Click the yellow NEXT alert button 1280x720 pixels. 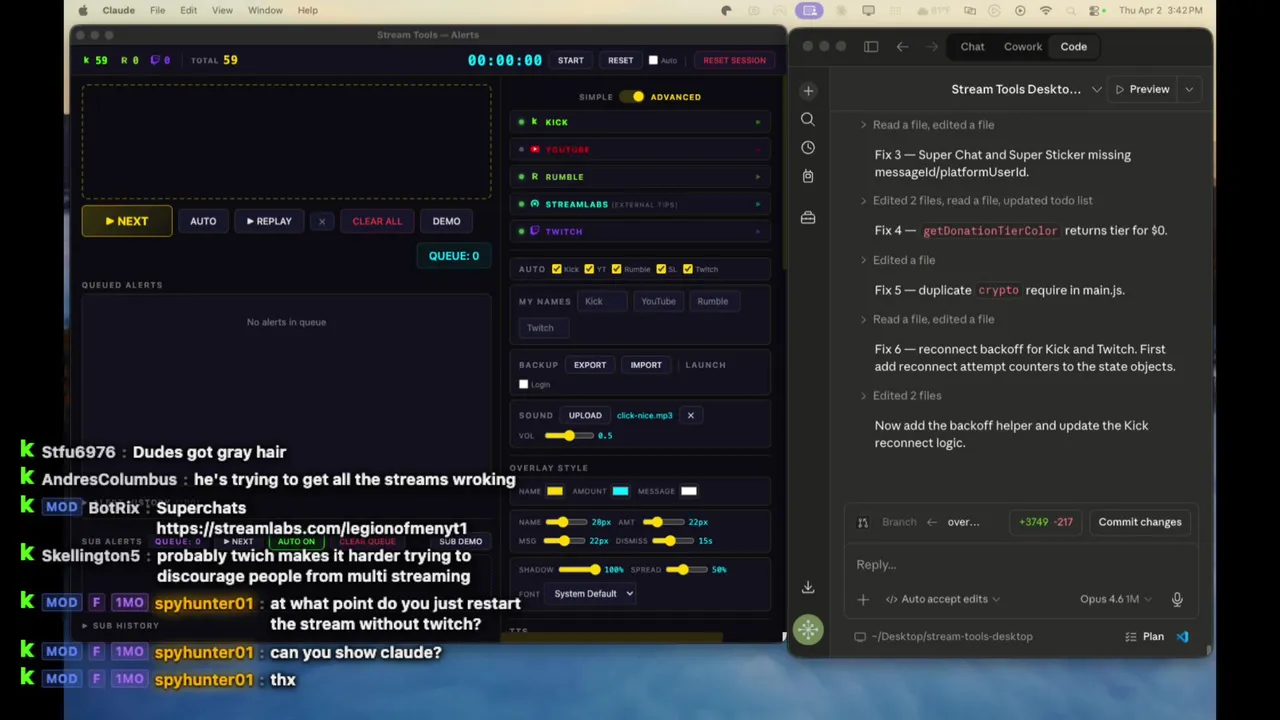(x=126, y=221)
